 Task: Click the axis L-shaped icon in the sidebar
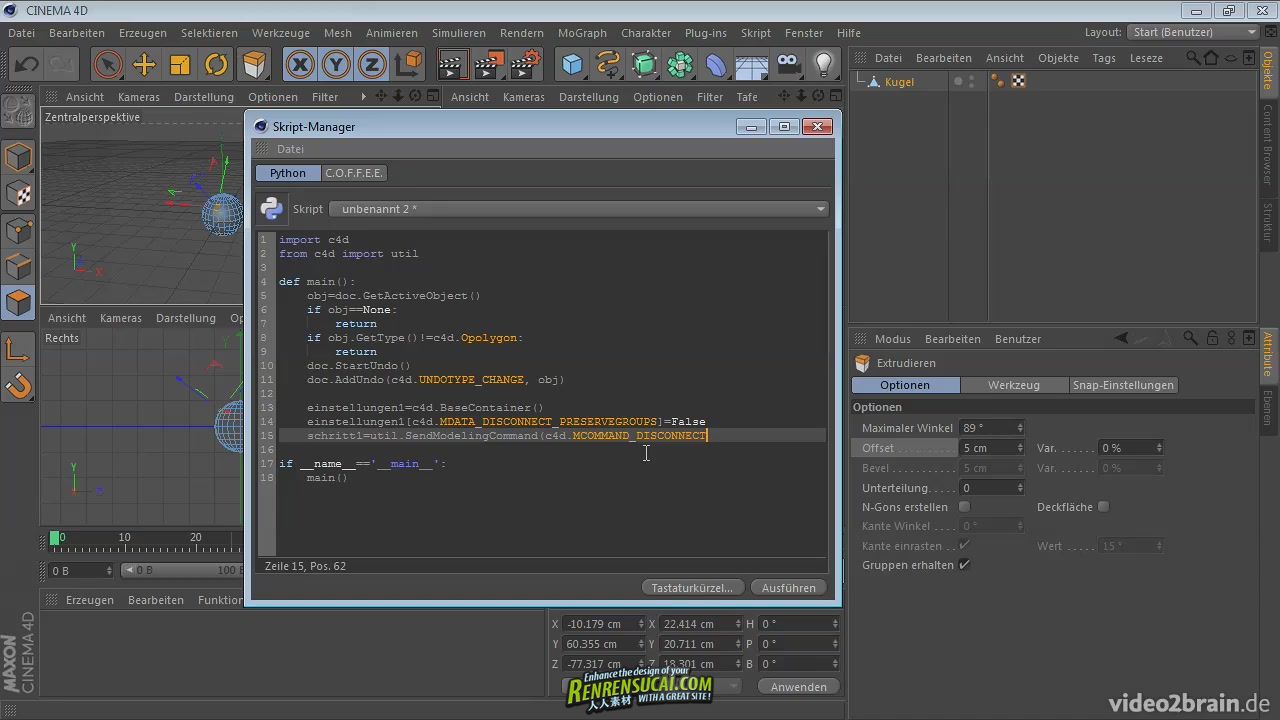point(18,348)
